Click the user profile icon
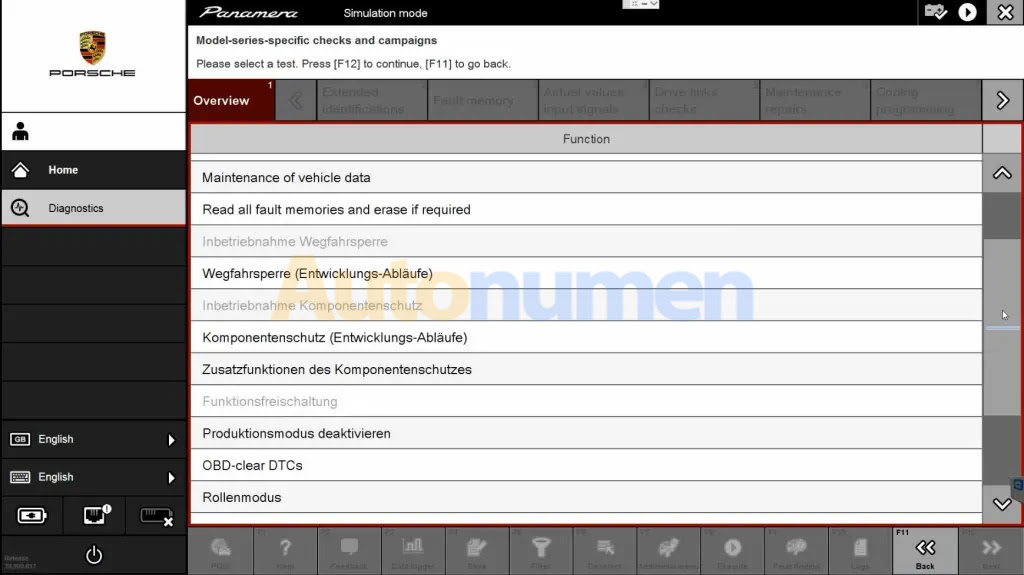The image size is (1024, 575). click(x=20, y=132)
